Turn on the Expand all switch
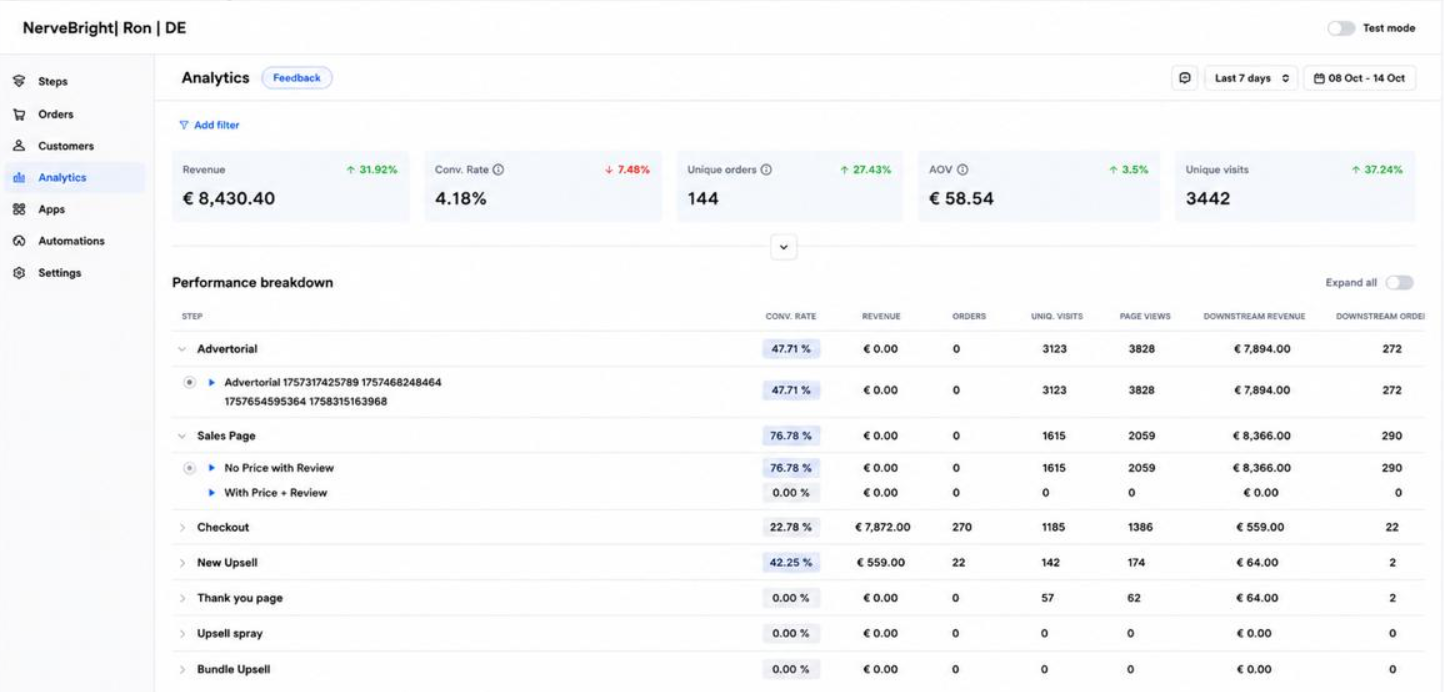The height and width of the screenshot is (692, 1444). [x=1399, y=283]
